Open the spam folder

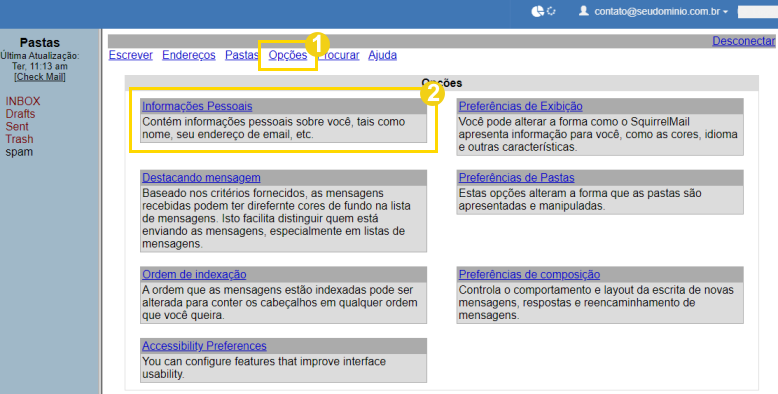19,152
